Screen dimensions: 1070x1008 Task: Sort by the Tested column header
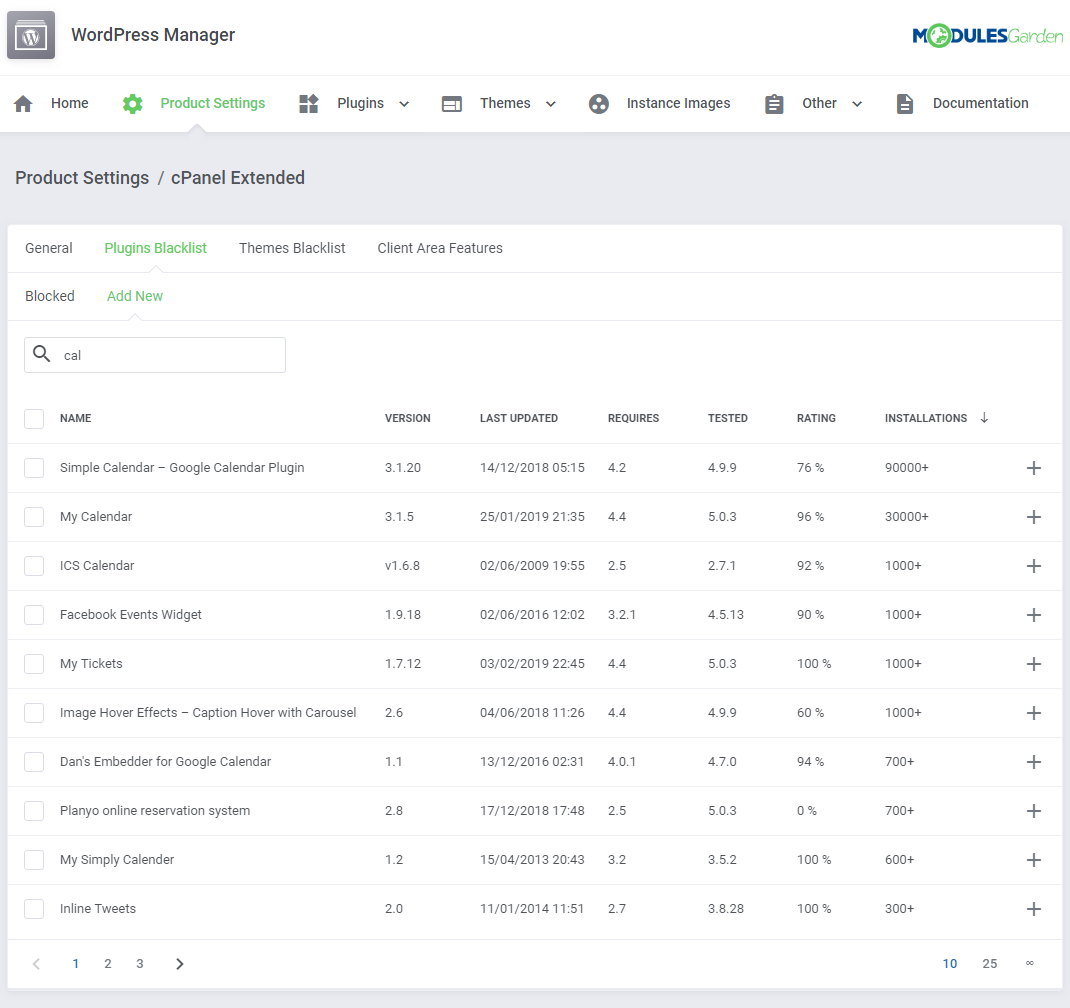tap(727, 418)
